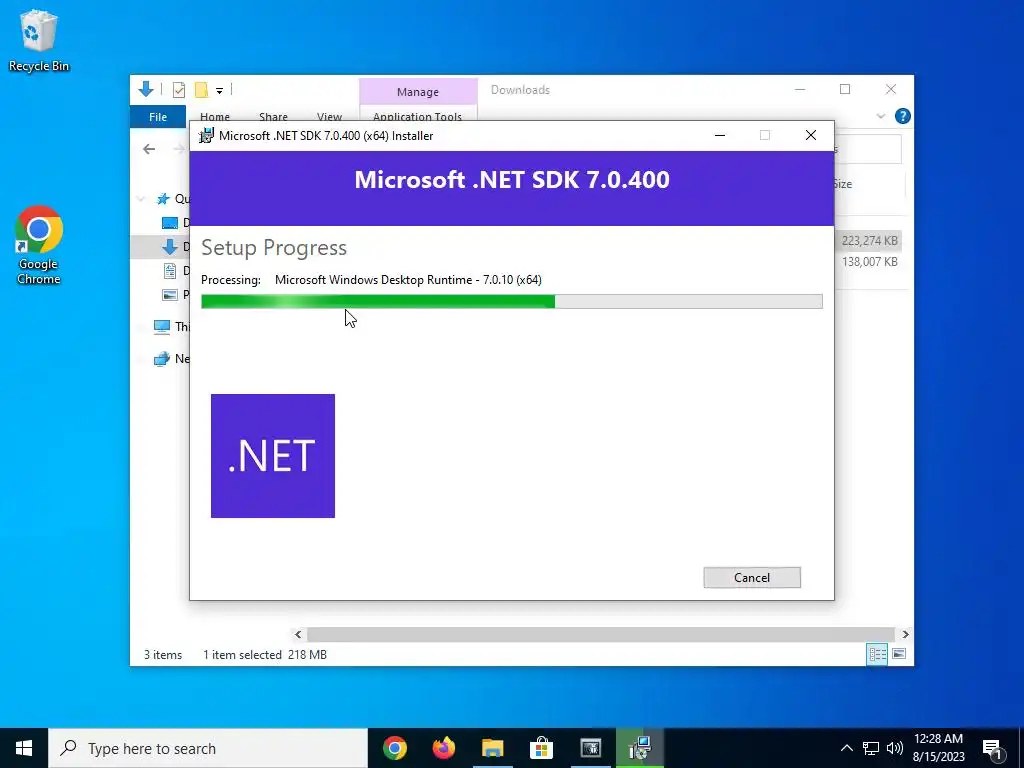This screenshot has width=1024, height=768.
Task: Minimize the .NET SDK Installer window
Action: (720, 135)
